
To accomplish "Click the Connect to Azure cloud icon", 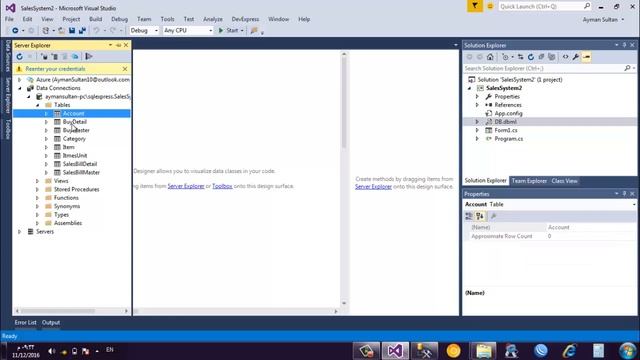I will (x=75, y=57).
